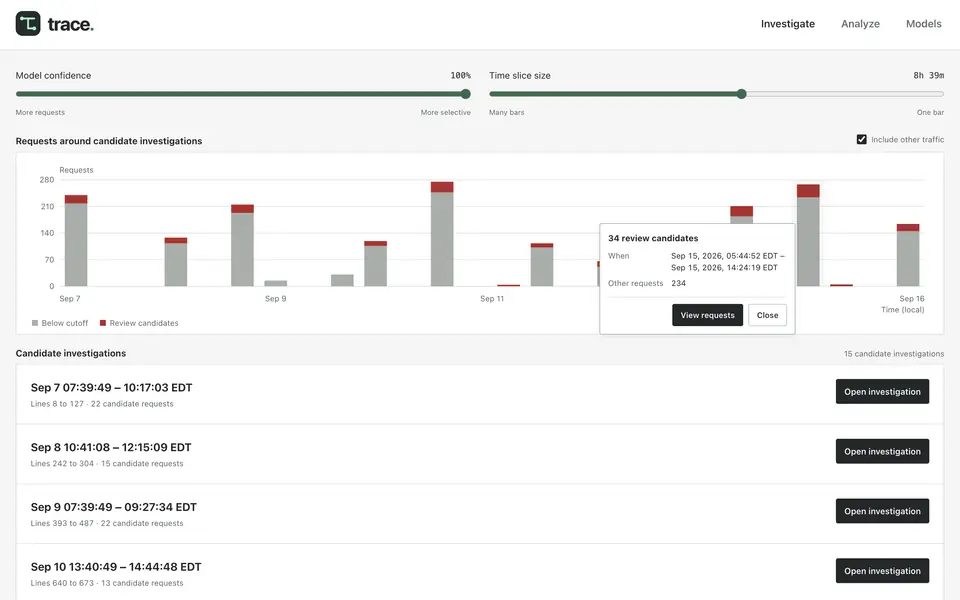Image resolution: width=960 pixels, height=600 pixels.
Task: Select the first bar above Sep 7
Action: [76, 241]
